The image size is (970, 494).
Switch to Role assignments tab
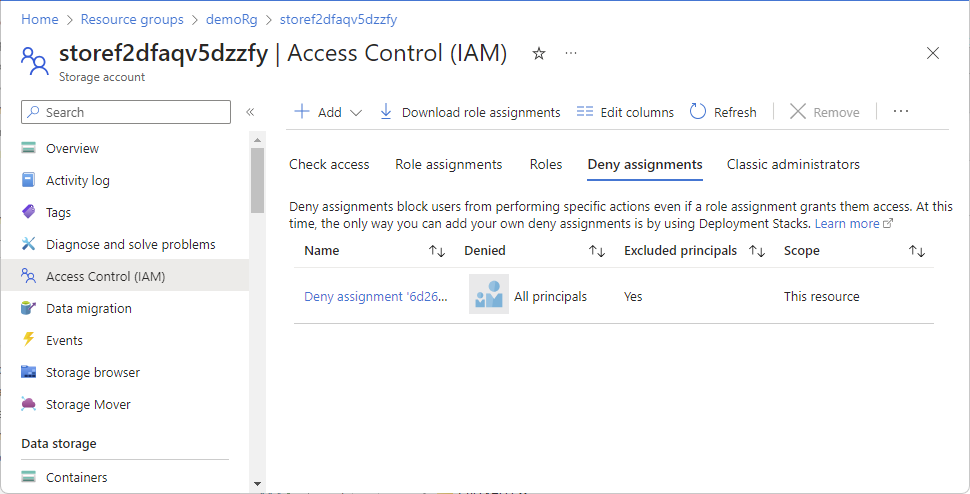coord(449,164)
